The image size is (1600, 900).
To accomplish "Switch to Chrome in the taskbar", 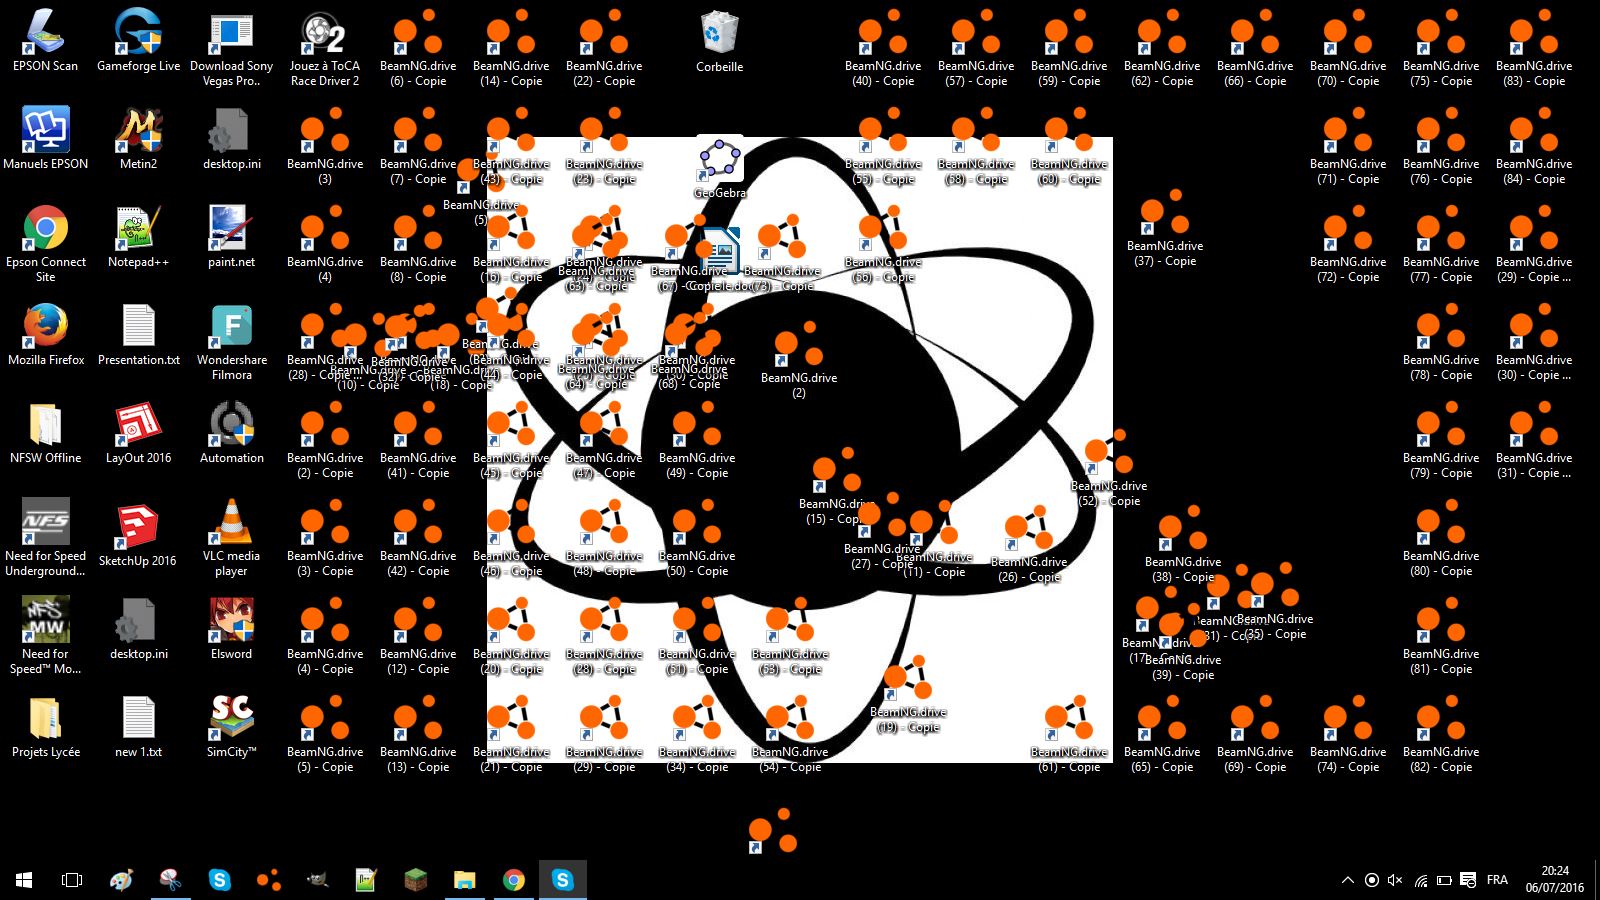I will click(513, 880).
